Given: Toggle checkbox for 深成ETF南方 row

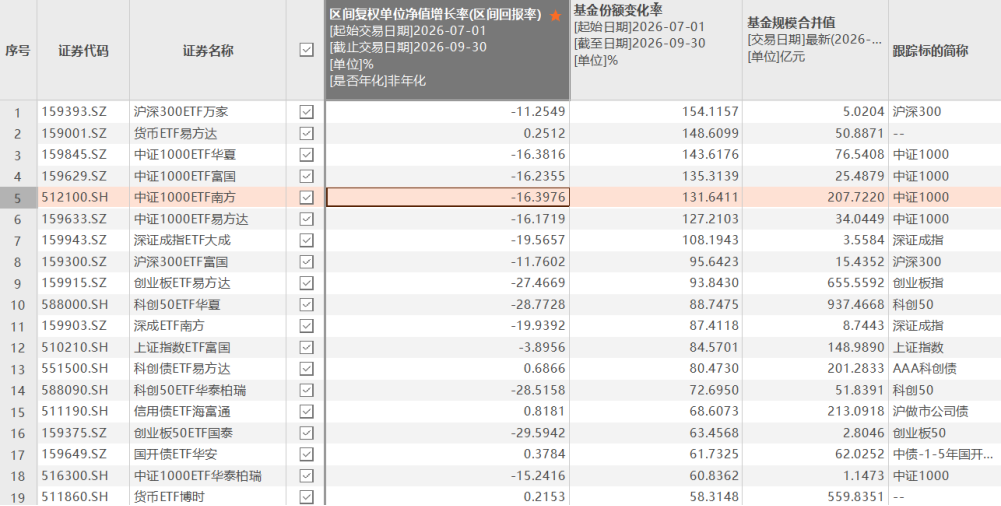Looking at the screenshot, I should pyautogui.click(x=306, y=325).
